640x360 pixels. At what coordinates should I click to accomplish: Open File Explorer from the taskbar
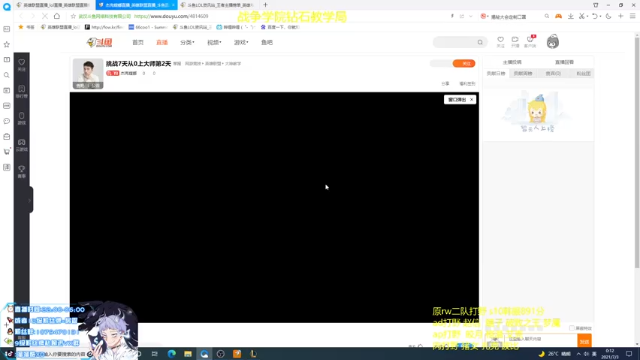(188, 354)
